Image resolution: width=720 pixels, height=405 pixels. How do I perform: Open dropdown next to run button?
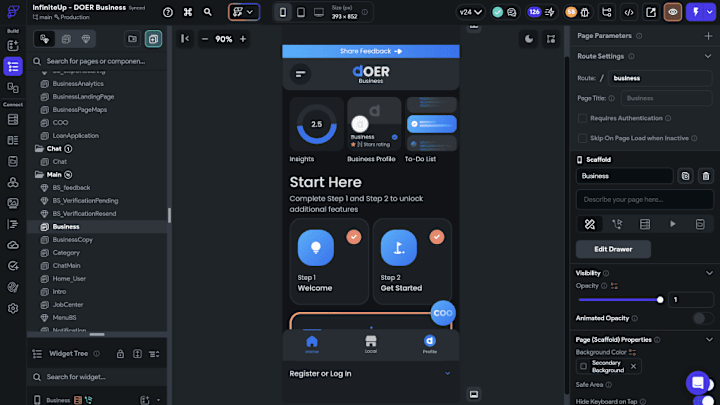[710, 12]
